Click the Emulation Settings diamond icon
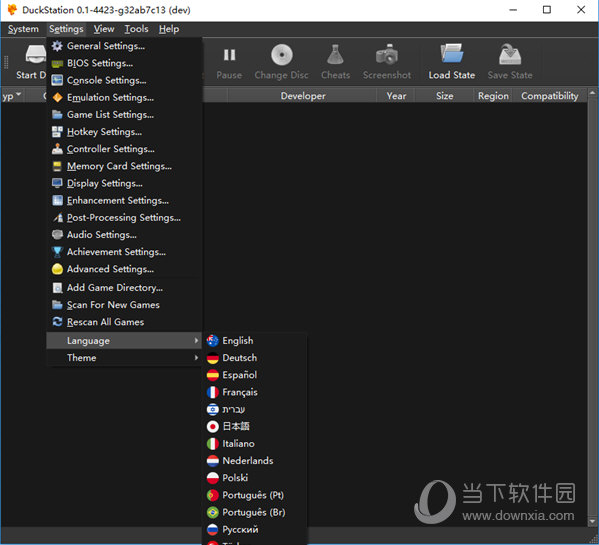The height and width of the screenshot is (545, 599). point(57,97)
